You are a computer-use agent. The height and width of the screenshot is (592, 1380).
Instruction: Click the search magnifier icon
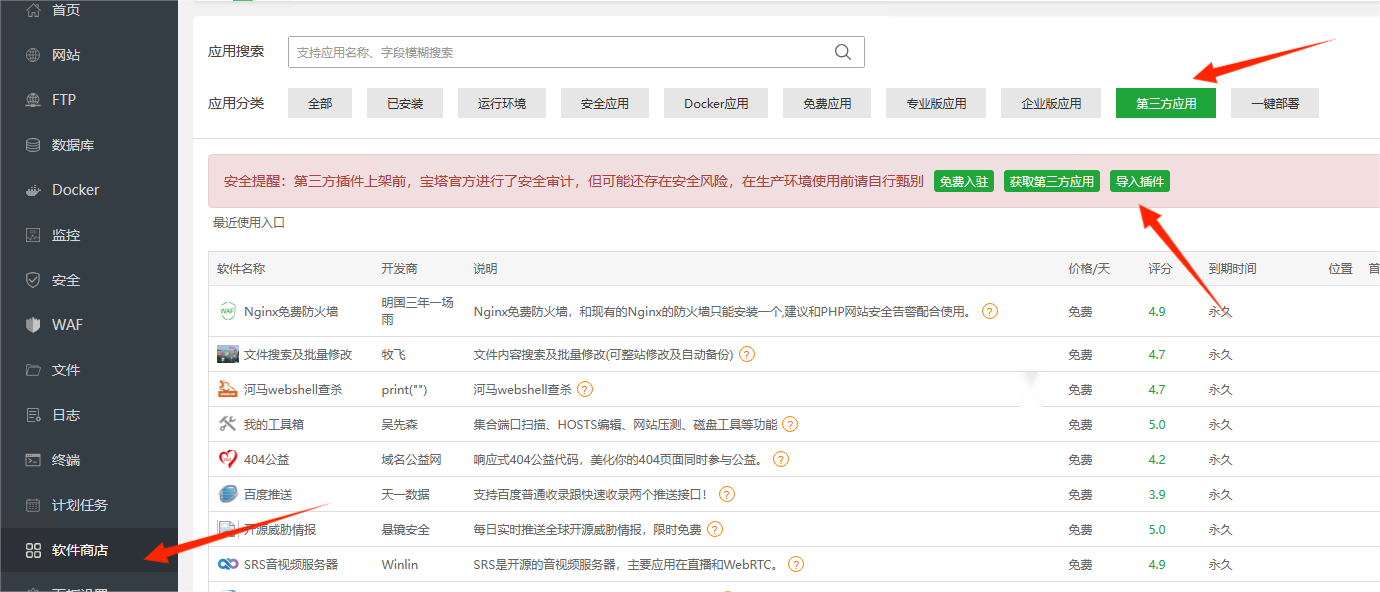pos(843,52)
